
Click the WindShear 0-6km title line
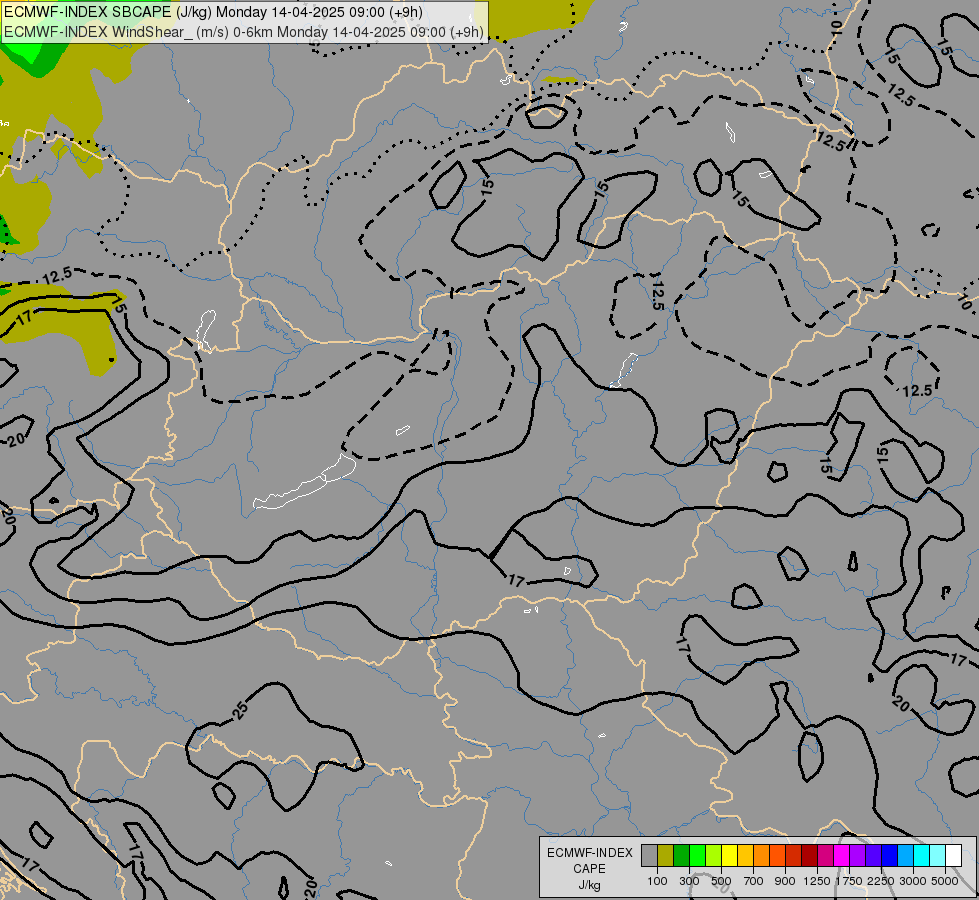click(244, 32)
